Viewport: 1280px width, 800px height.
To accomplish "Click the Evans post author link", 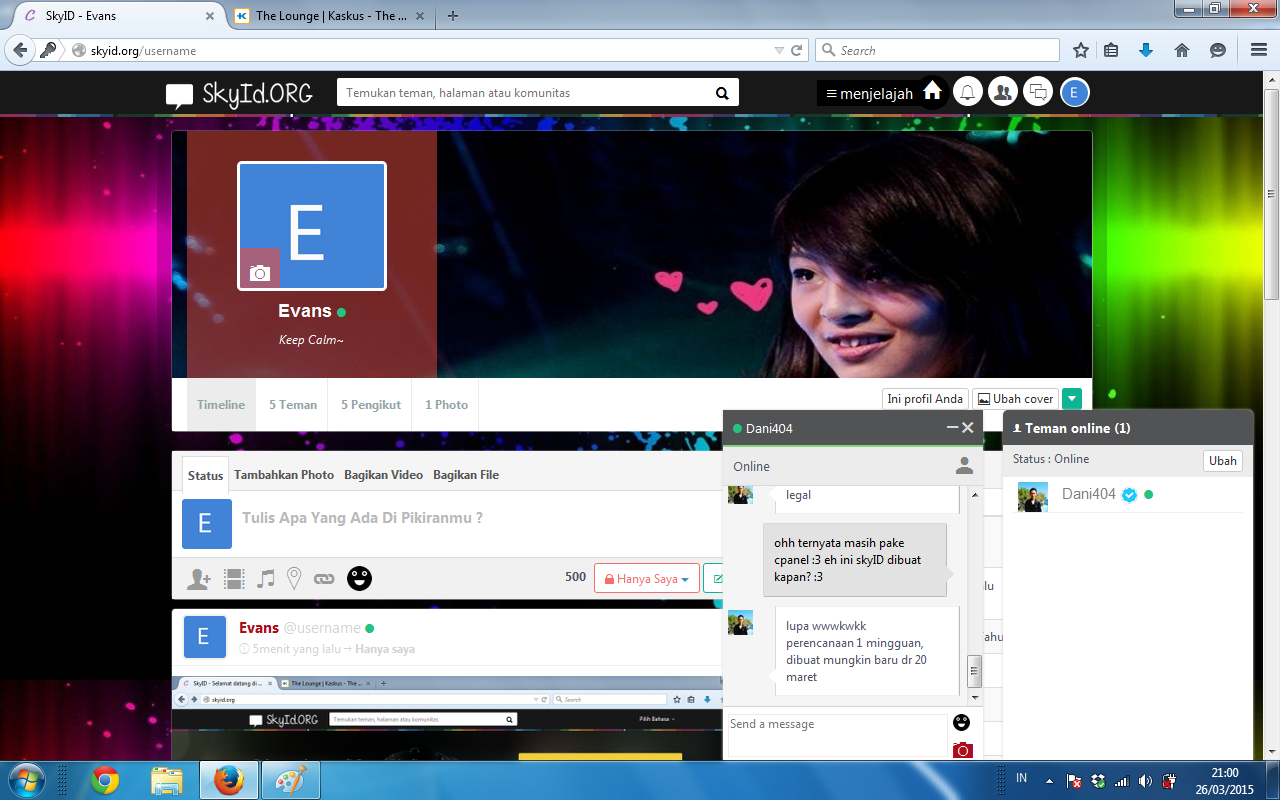I will [x=259, y=628].
